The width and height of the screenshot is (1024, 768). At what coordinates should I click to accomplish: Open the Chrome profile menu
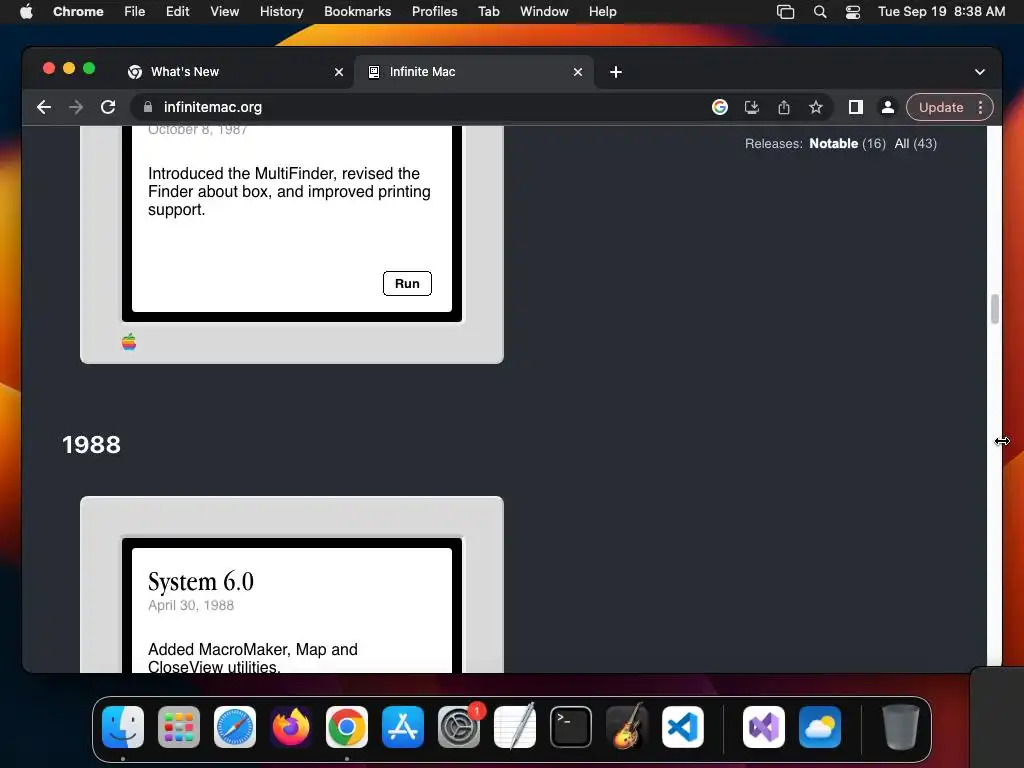[888, 107]
